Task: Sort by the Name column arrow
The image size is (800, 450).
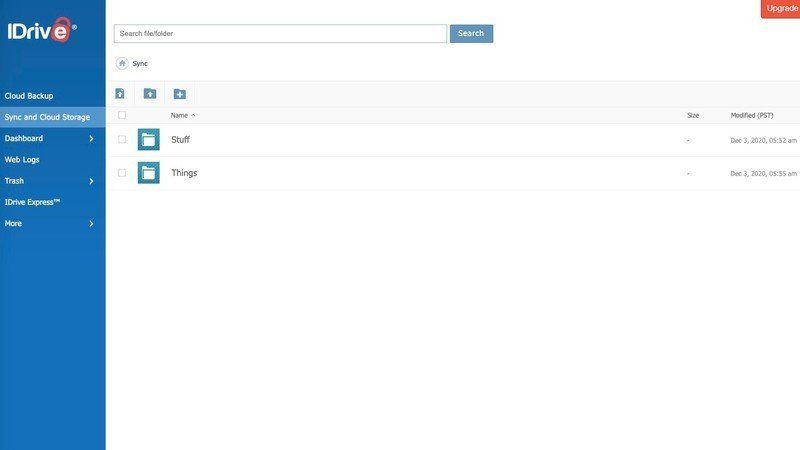Action: coord(193,115)
